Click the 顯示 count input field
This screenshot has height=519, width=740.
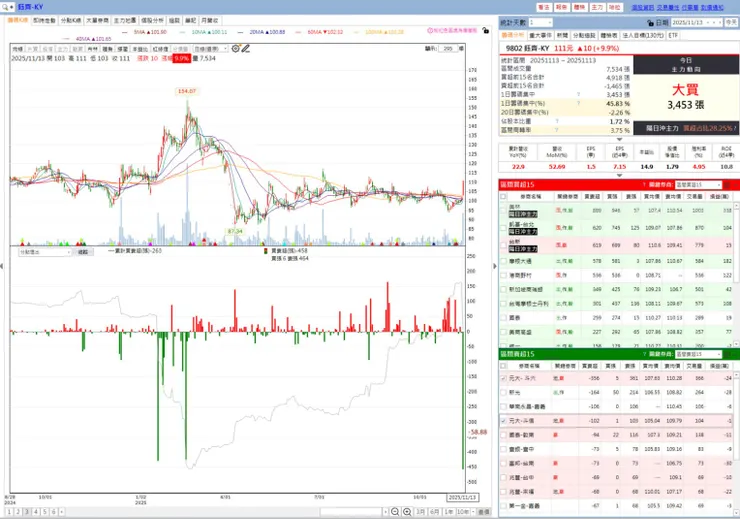click(448, 49)
